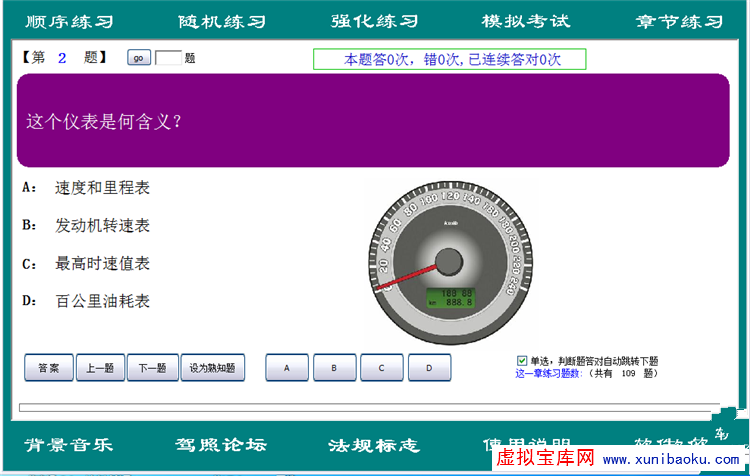Click the speedometer gauge image
This screenshot has width=750, height=476.
(x=448, y=263)
